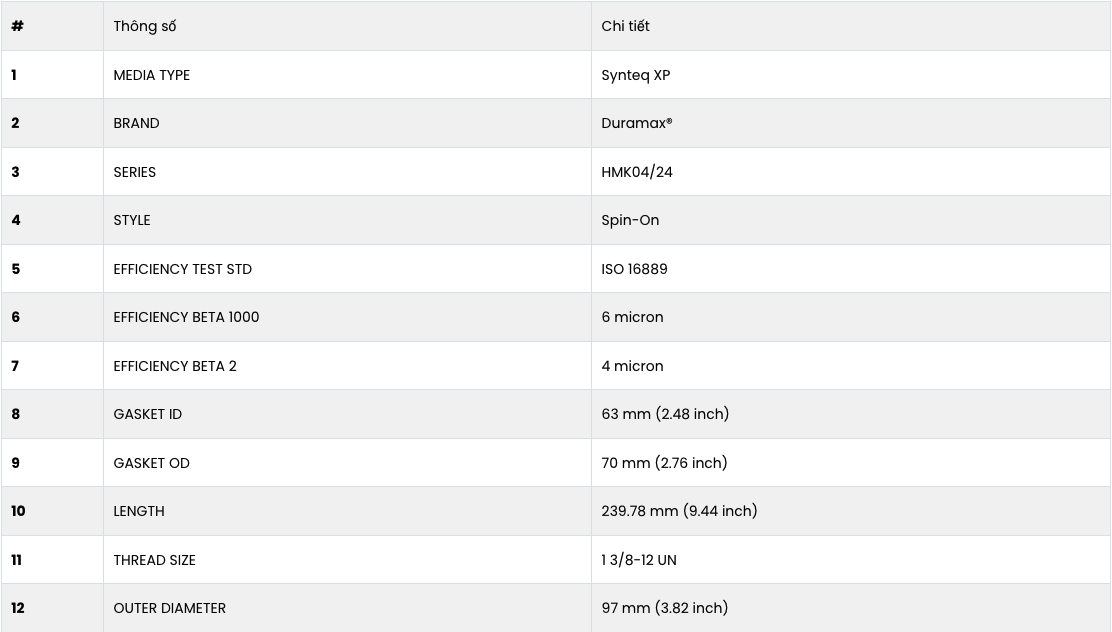The width and height of the screenshot is (1112, 632).
Task: Click the 'ISO 16889' test standard value
Action: click(634, 269)
